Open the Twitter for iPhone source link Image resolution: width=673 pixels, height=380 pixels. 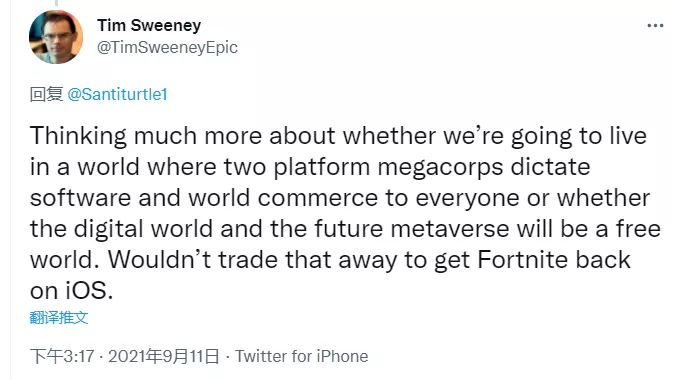click(301, 356)
